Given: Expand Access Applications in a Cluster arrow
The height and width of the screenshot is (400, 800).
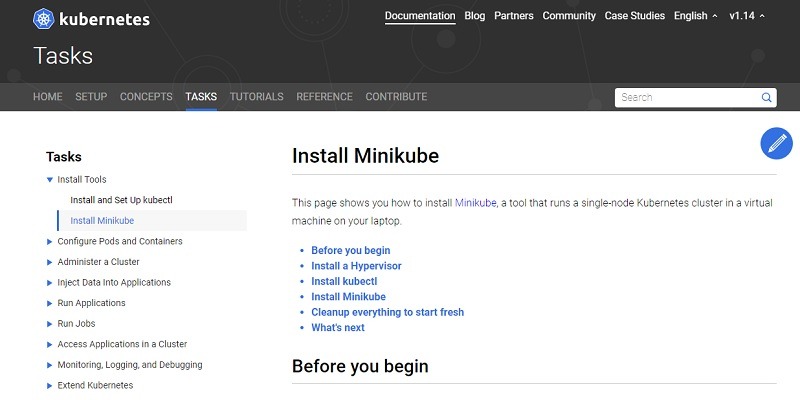Looking at the screenshot, I should tap(49, 344).
